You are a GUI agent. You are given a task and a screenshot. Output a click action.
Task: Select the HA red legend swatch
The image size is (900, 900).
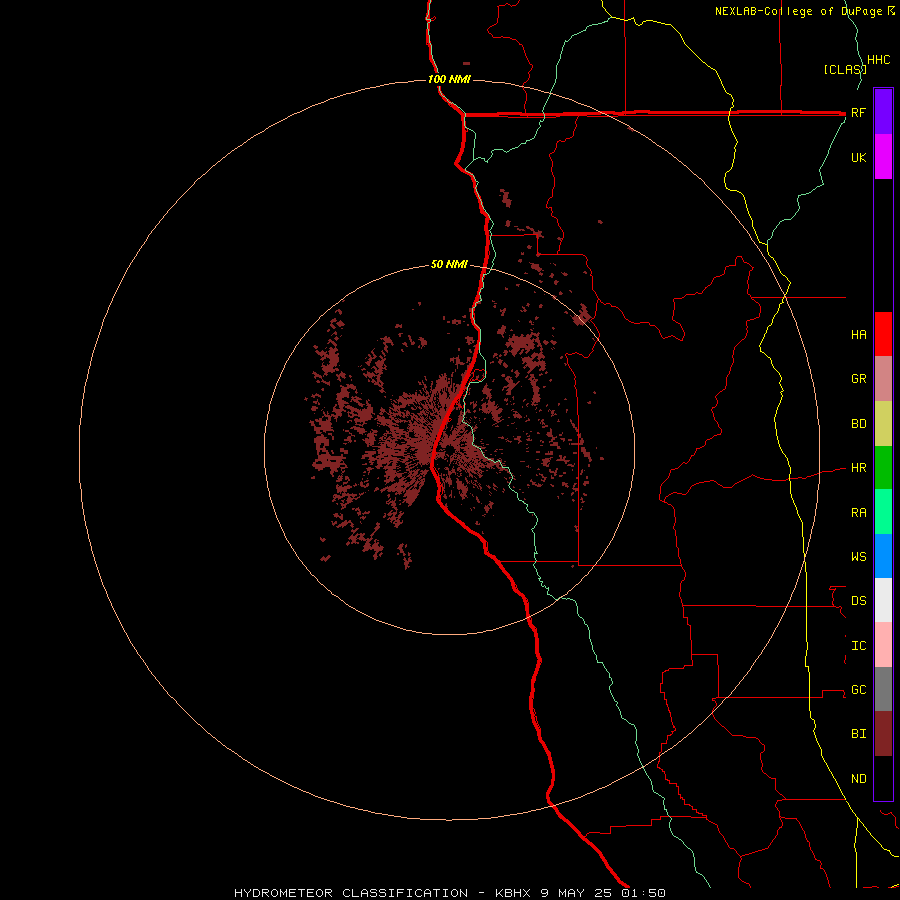click(883, 334)
